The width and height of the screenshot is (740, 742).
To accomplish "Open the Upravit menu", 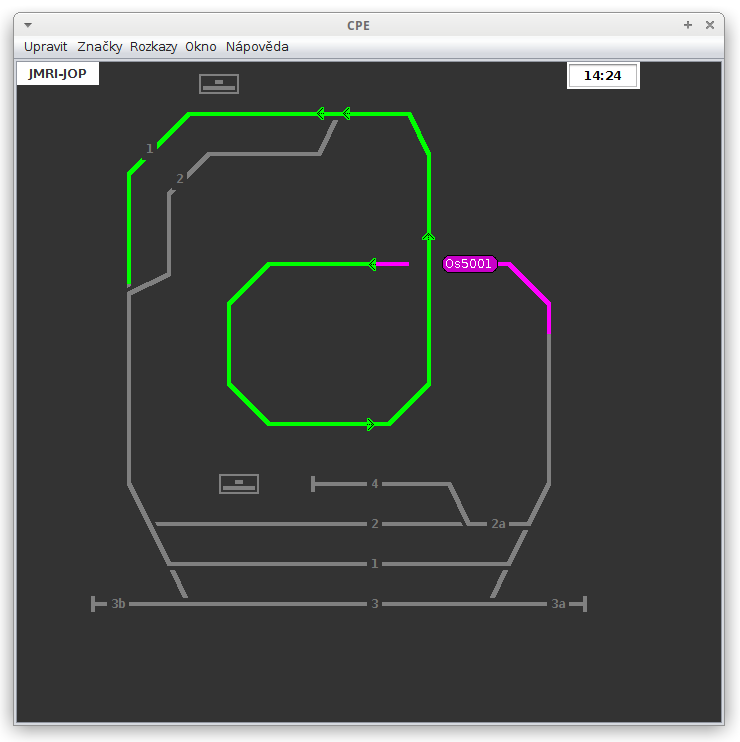I will 45,47.
